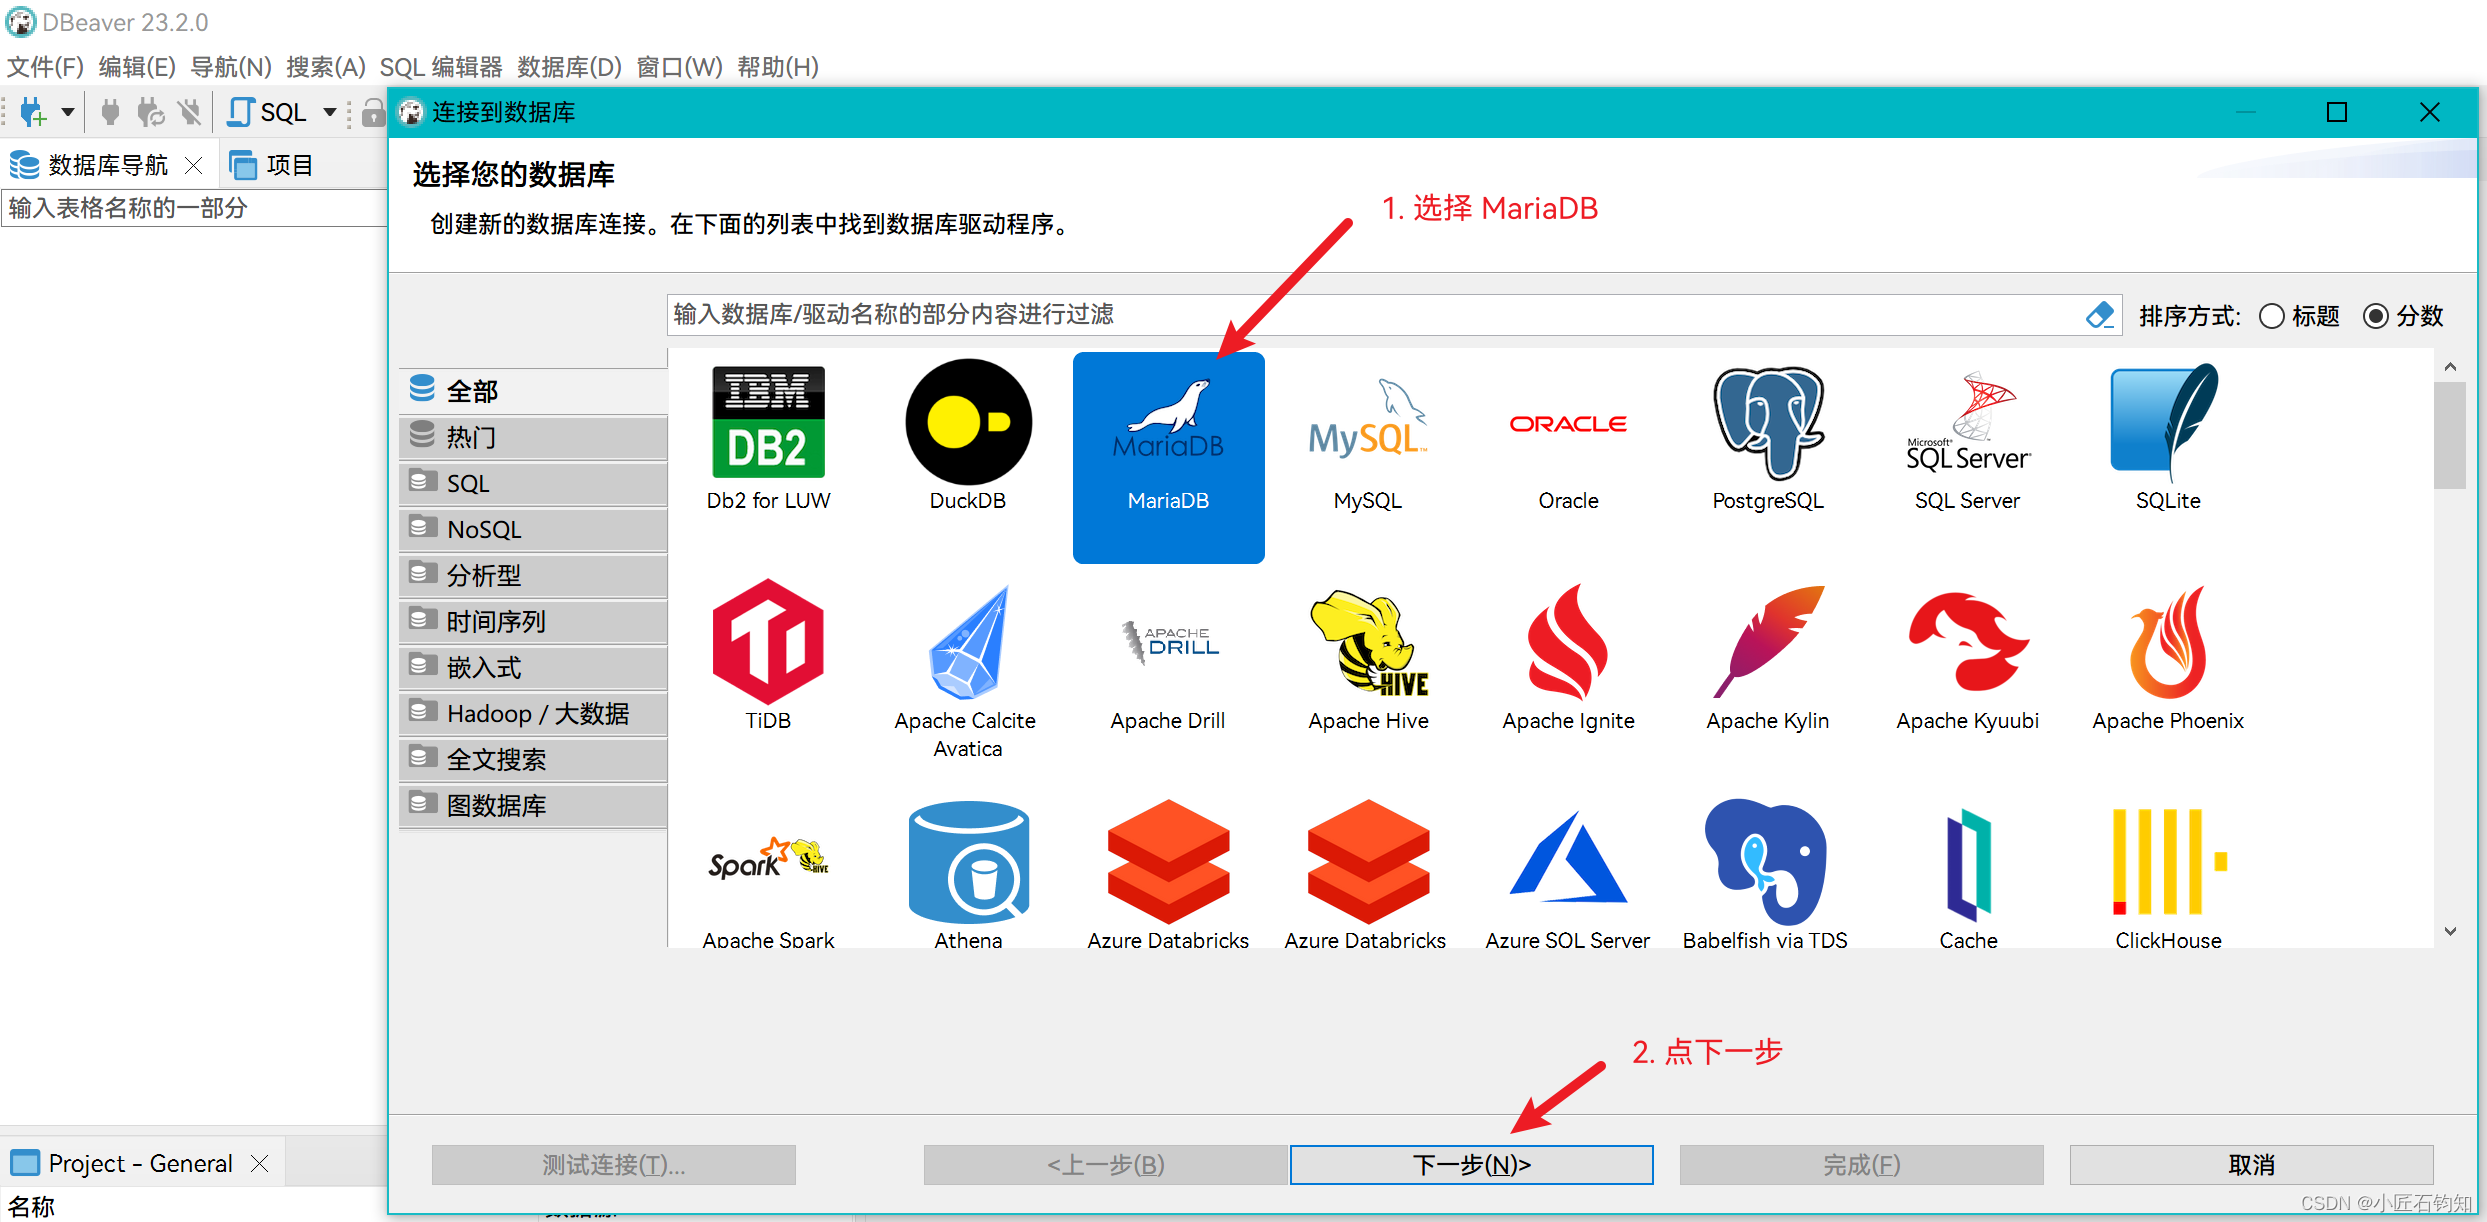Image resolution: width=2487 pixels, height=1222 pixels.
Task: Open the 编辑(E) menu
Action: [137, 67]
